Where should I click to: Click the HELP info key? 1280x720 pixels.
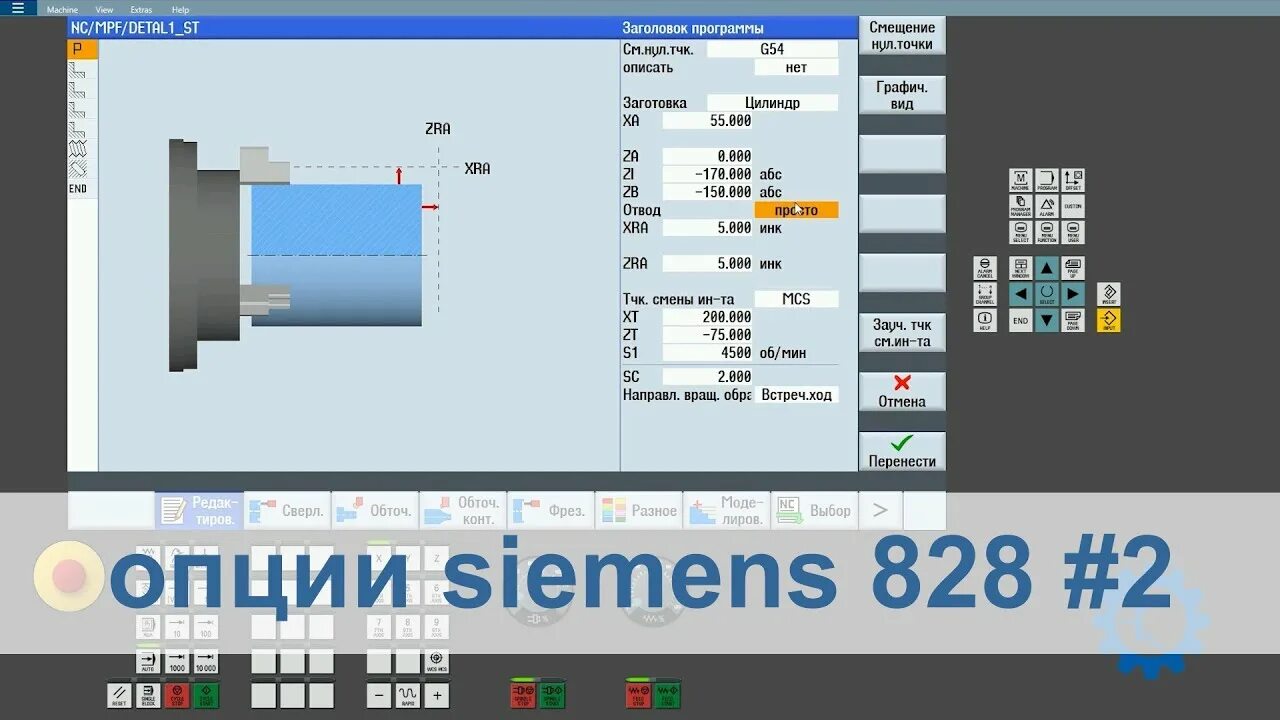985,320
